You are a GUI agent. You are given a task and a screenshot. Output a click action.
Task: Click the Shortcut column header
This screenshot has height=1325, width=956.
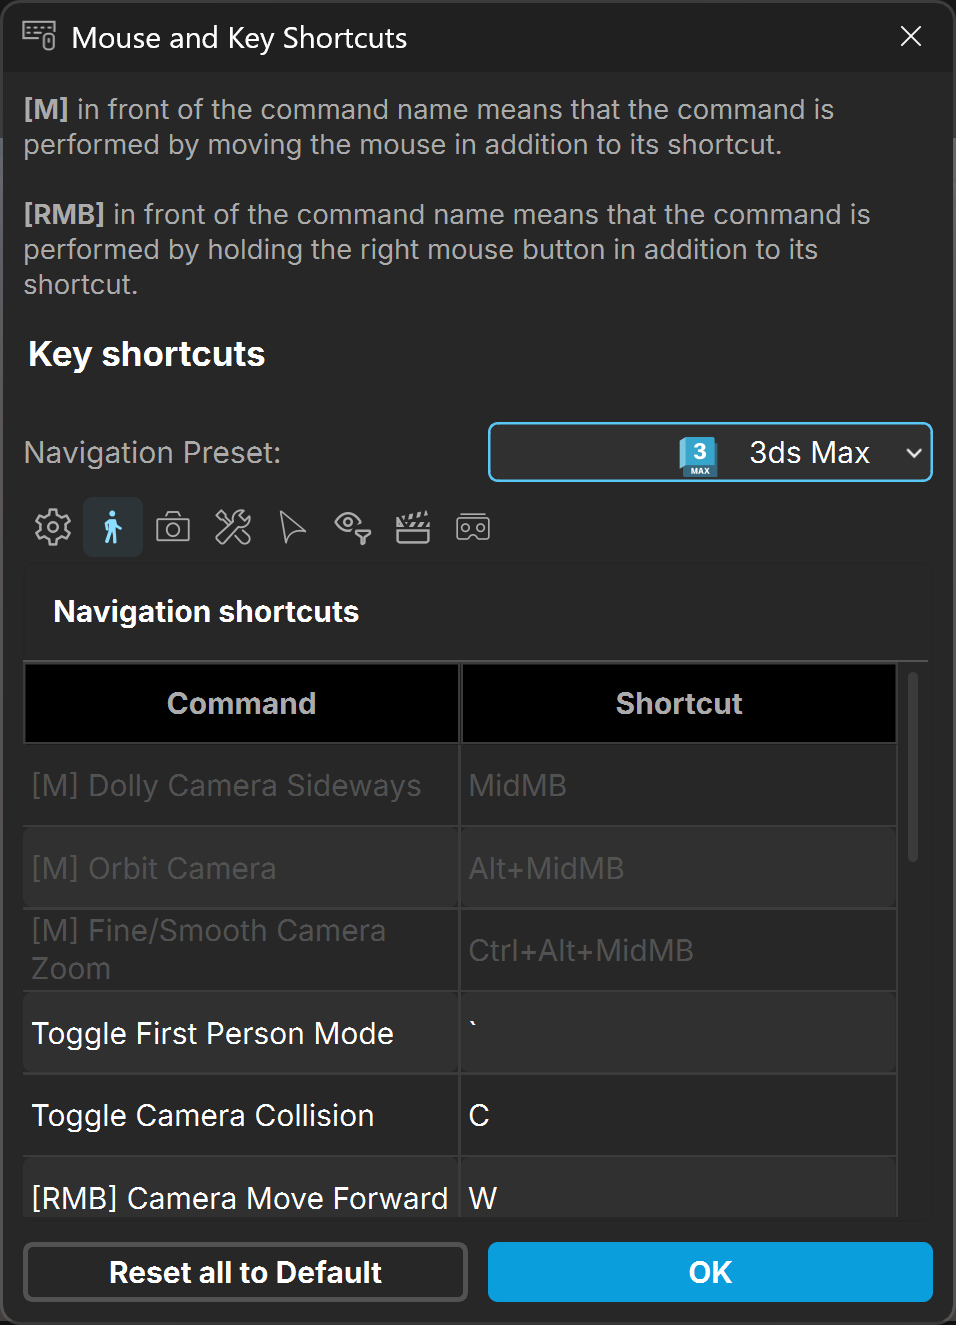(x=679, y=703)
